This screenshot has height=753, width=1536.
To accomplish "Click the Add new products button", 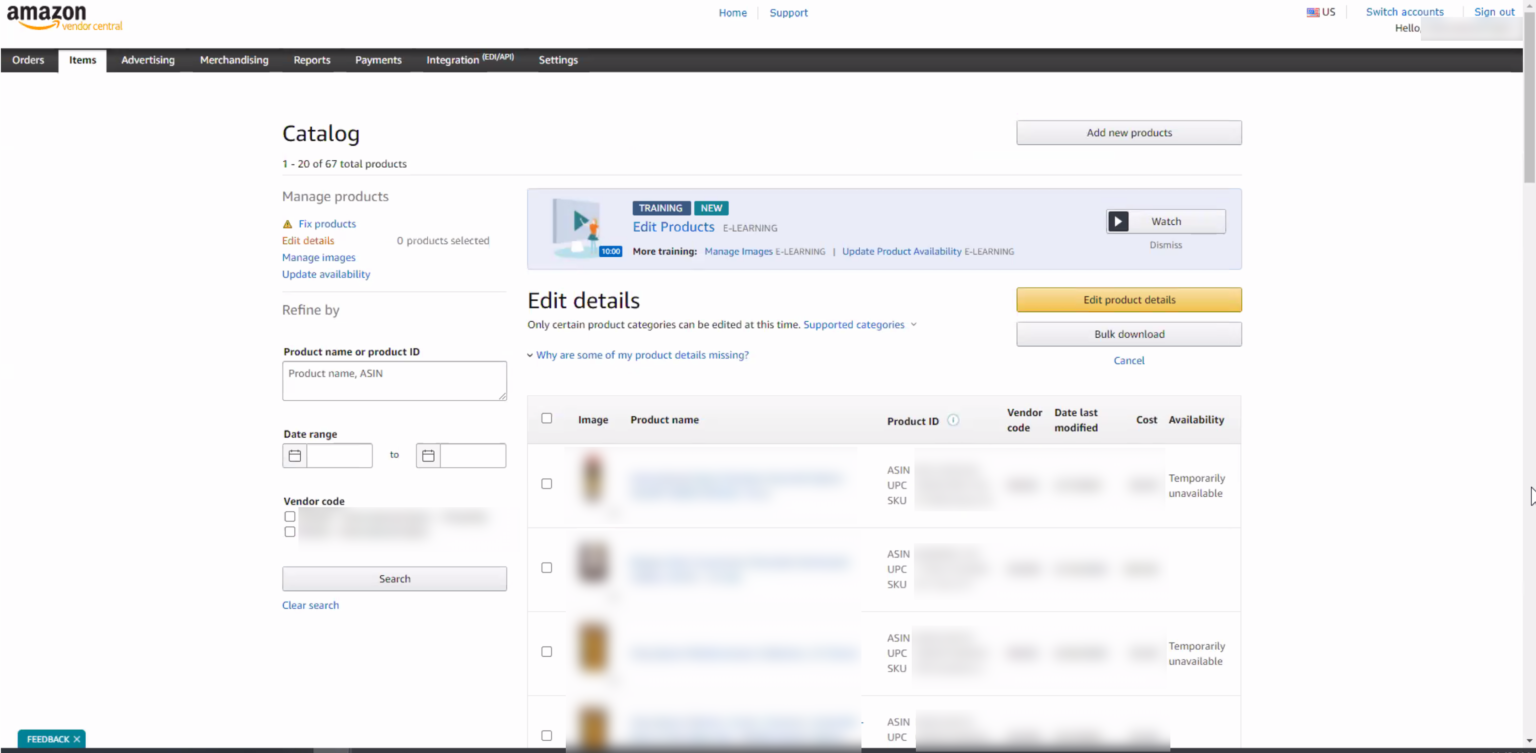I will pos(1128,132).
